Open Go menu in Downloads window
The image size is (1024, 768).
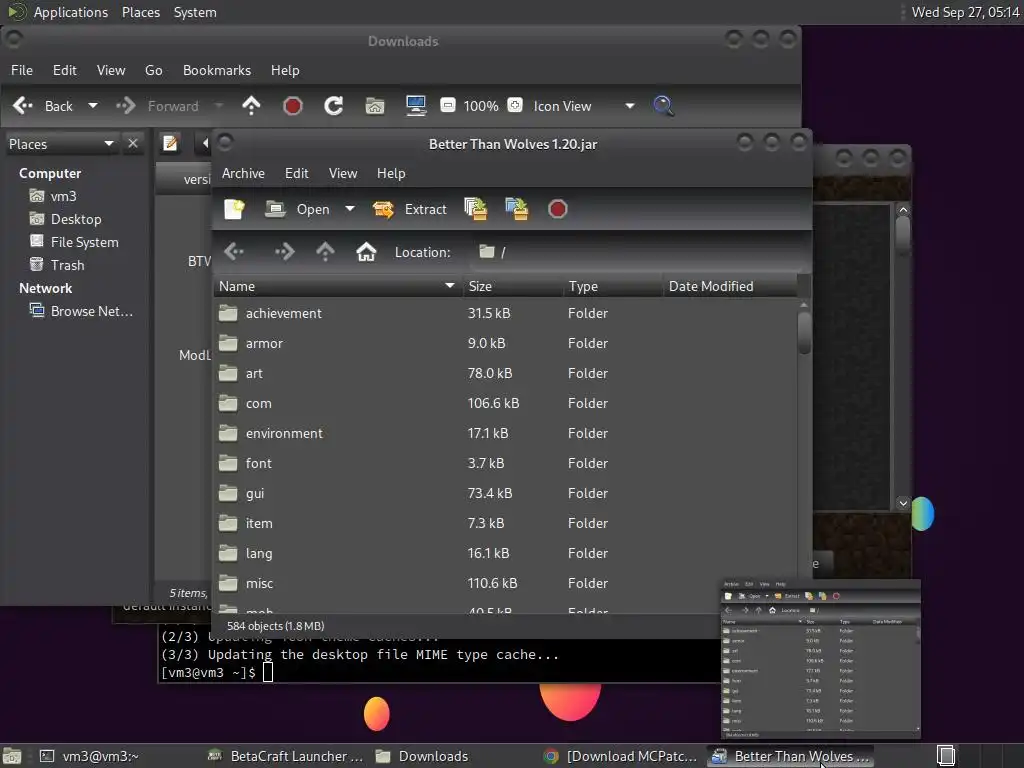[x=153, y=70]
